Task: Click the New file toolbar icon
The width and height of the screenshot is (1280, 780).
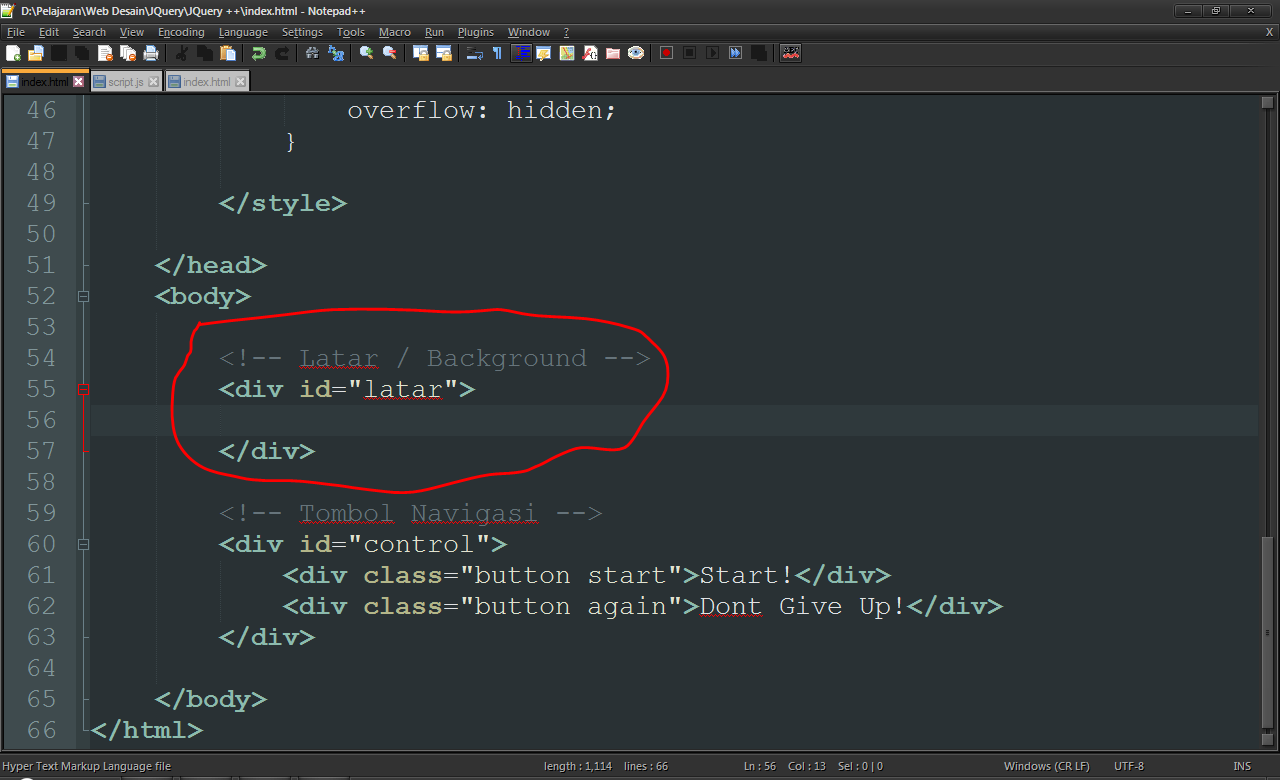Action: tap(13, 53)
